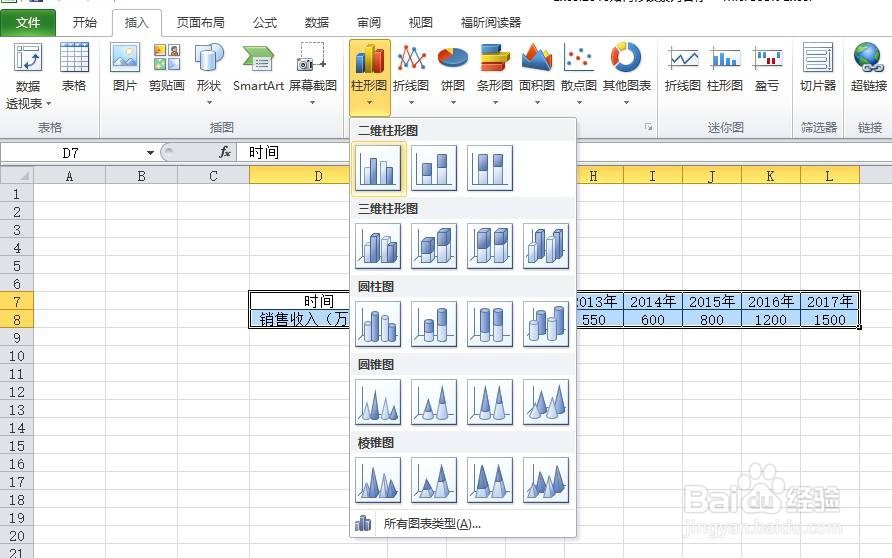Click the formula bar containing 时间
The height and width of the screenshot is (558, 892).
pos(563,152)
